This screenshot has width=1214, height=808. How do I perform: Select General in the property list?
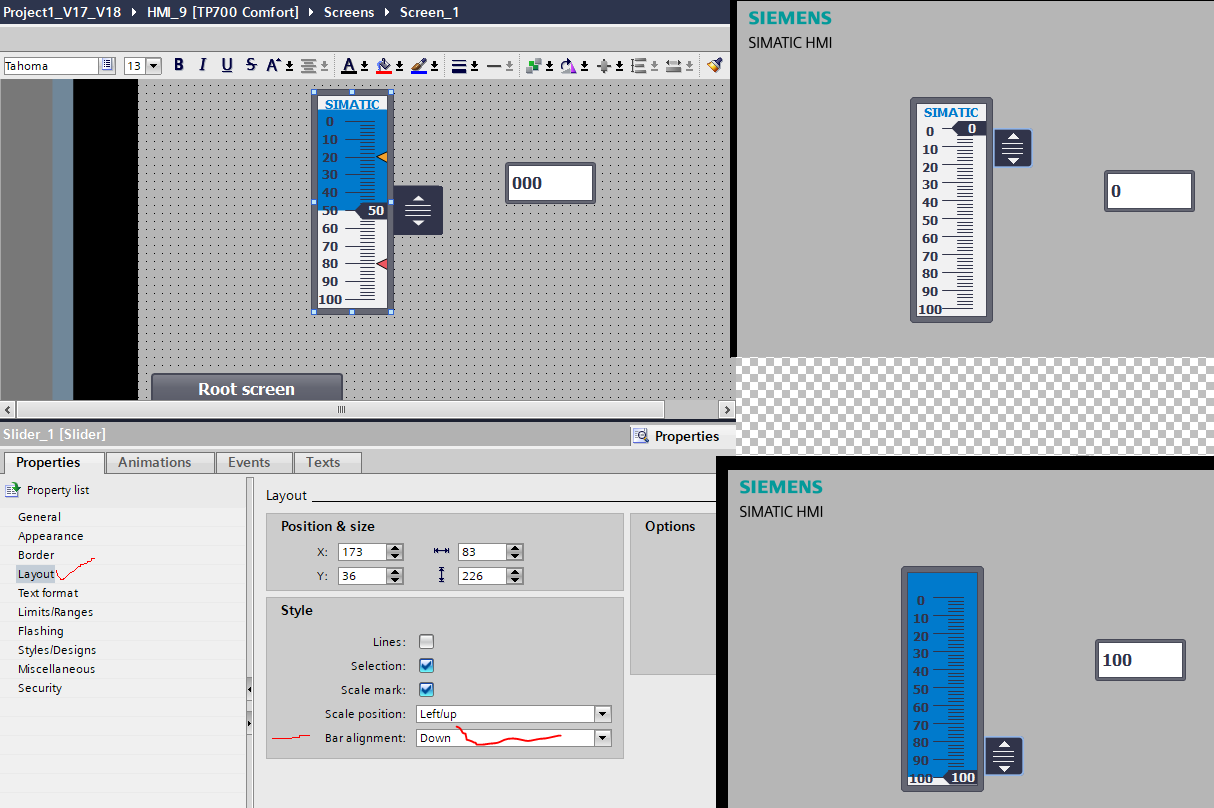coord(39,517)
